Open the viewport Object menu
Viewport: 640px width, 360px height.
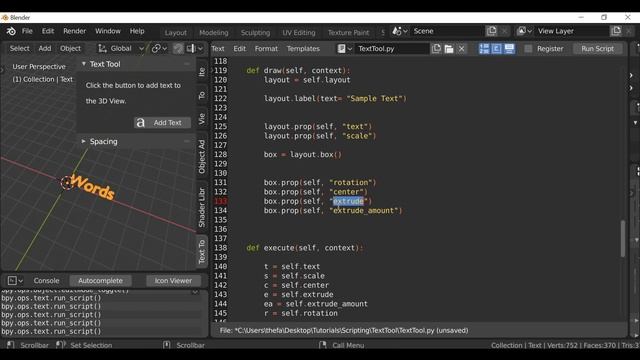(70, 49)
